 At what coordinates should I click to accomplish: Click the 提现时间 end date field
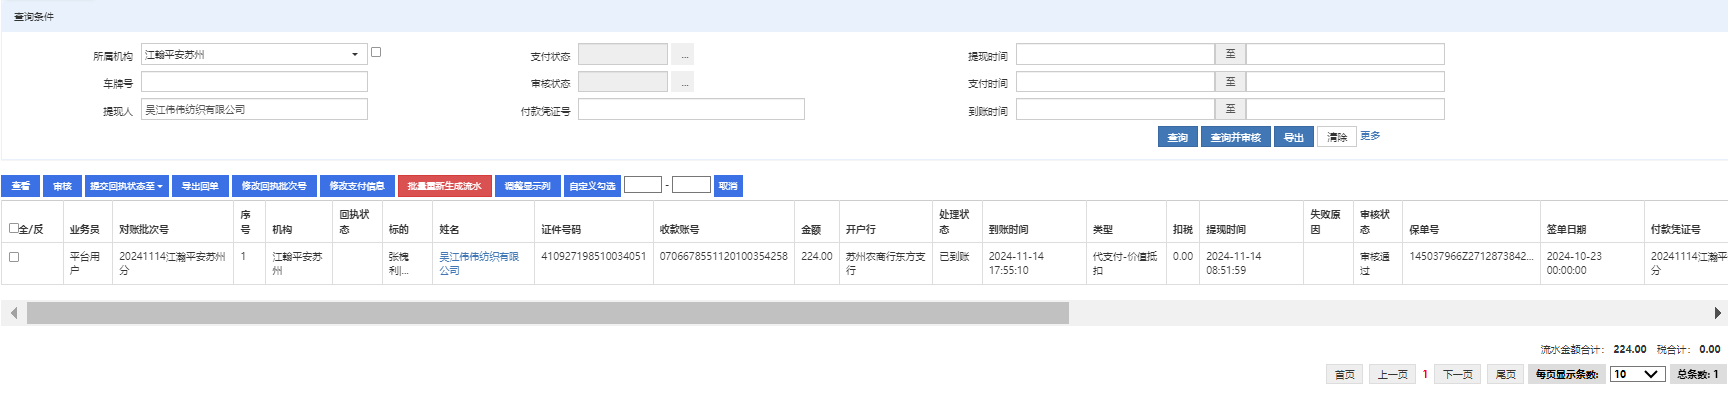(1345, 54)
